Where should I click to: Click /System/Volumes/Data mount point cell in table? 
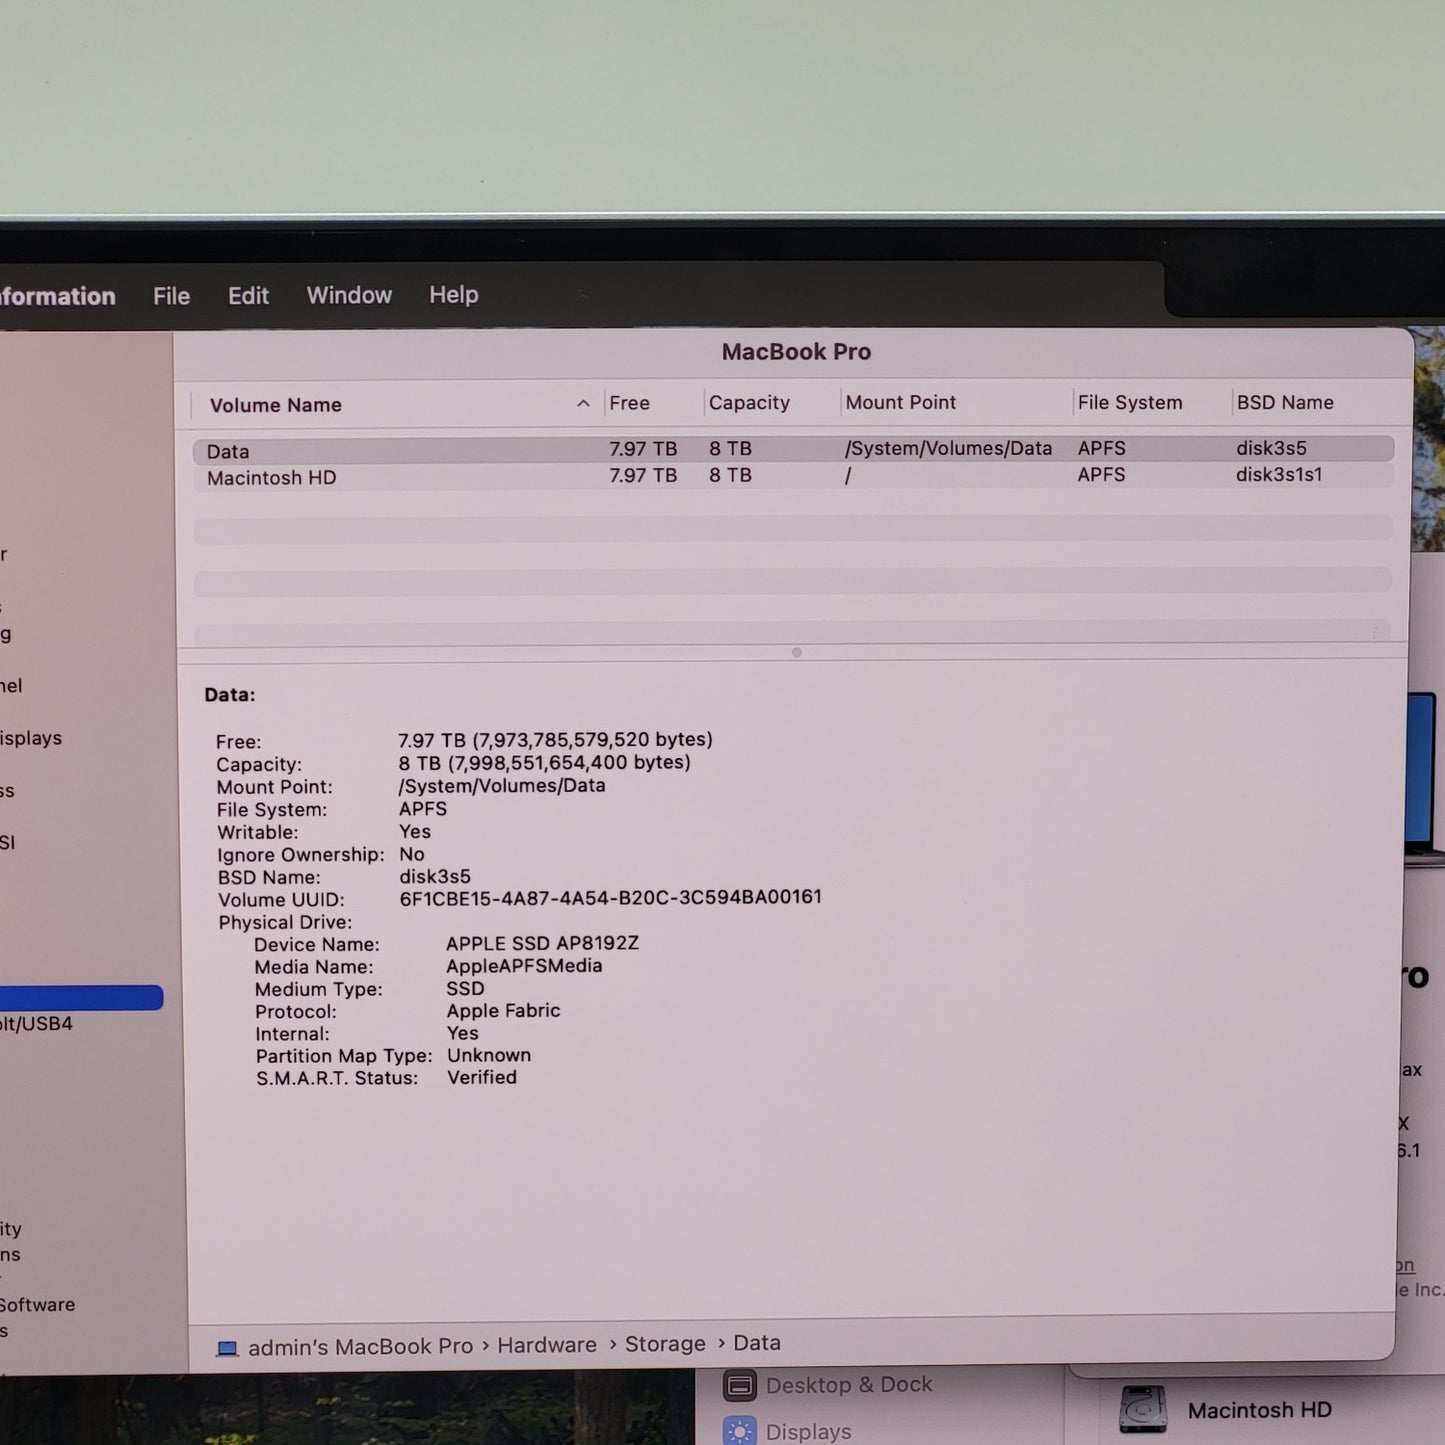pos(948,448)
